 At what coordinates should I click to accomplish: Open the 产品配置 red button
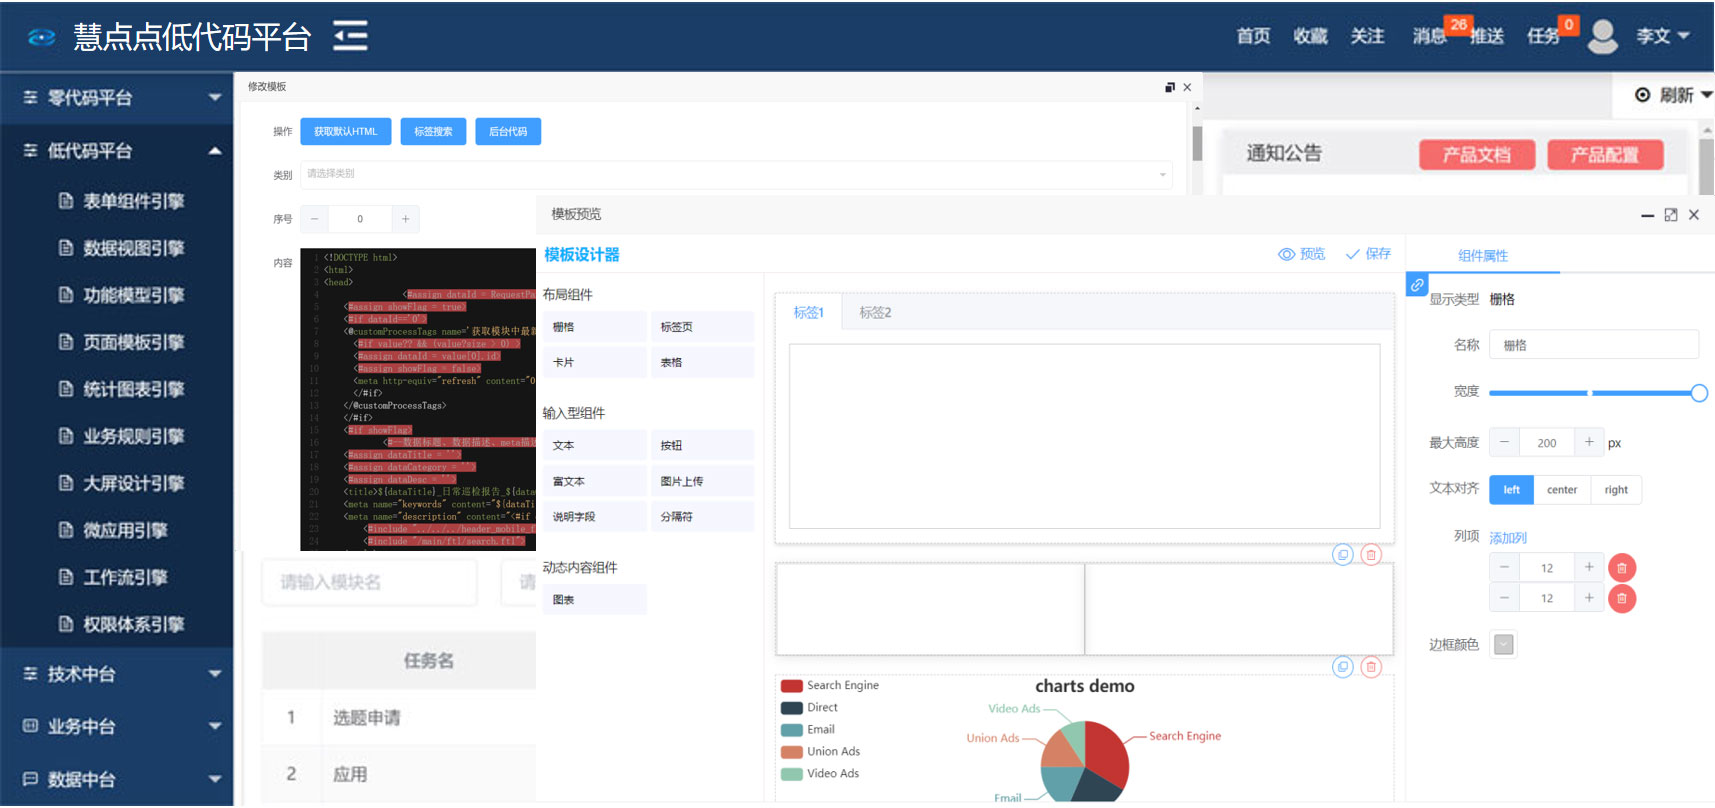pos(1605,155)
